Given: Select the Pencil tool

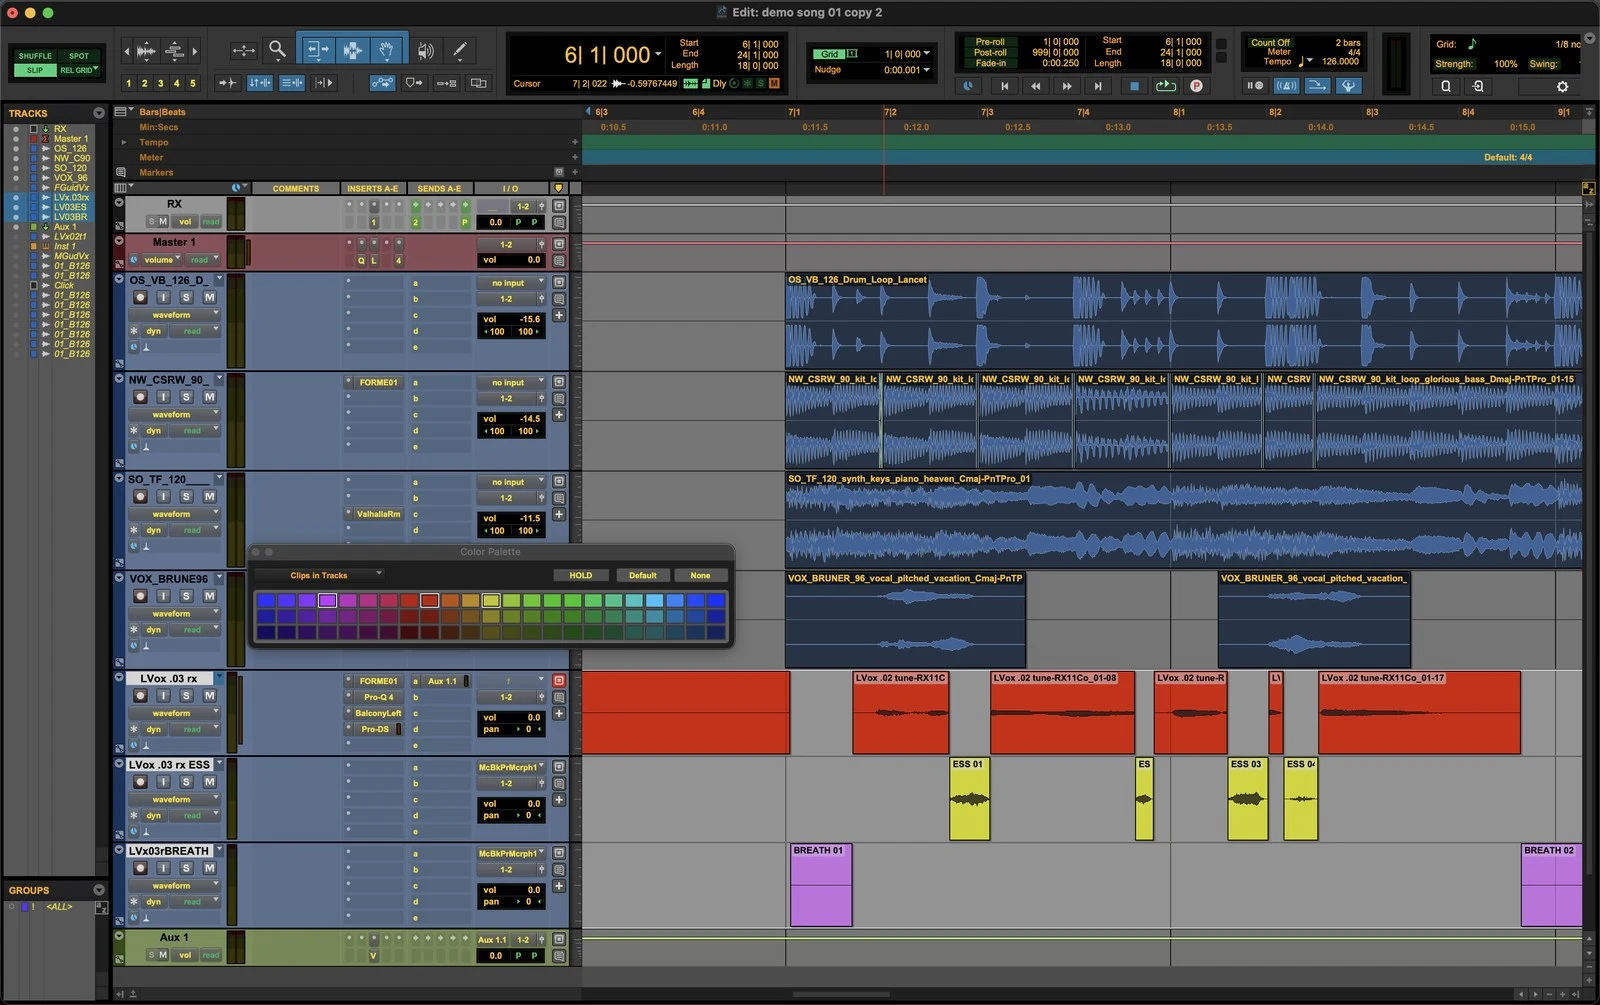Looking at the screenshot, I should click(x=460, y=50).
